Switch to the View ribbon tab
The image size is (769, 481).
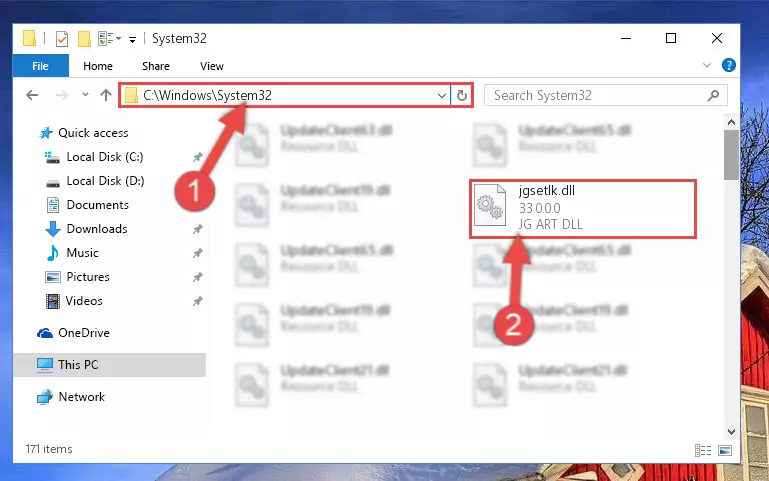coord(211,66)
